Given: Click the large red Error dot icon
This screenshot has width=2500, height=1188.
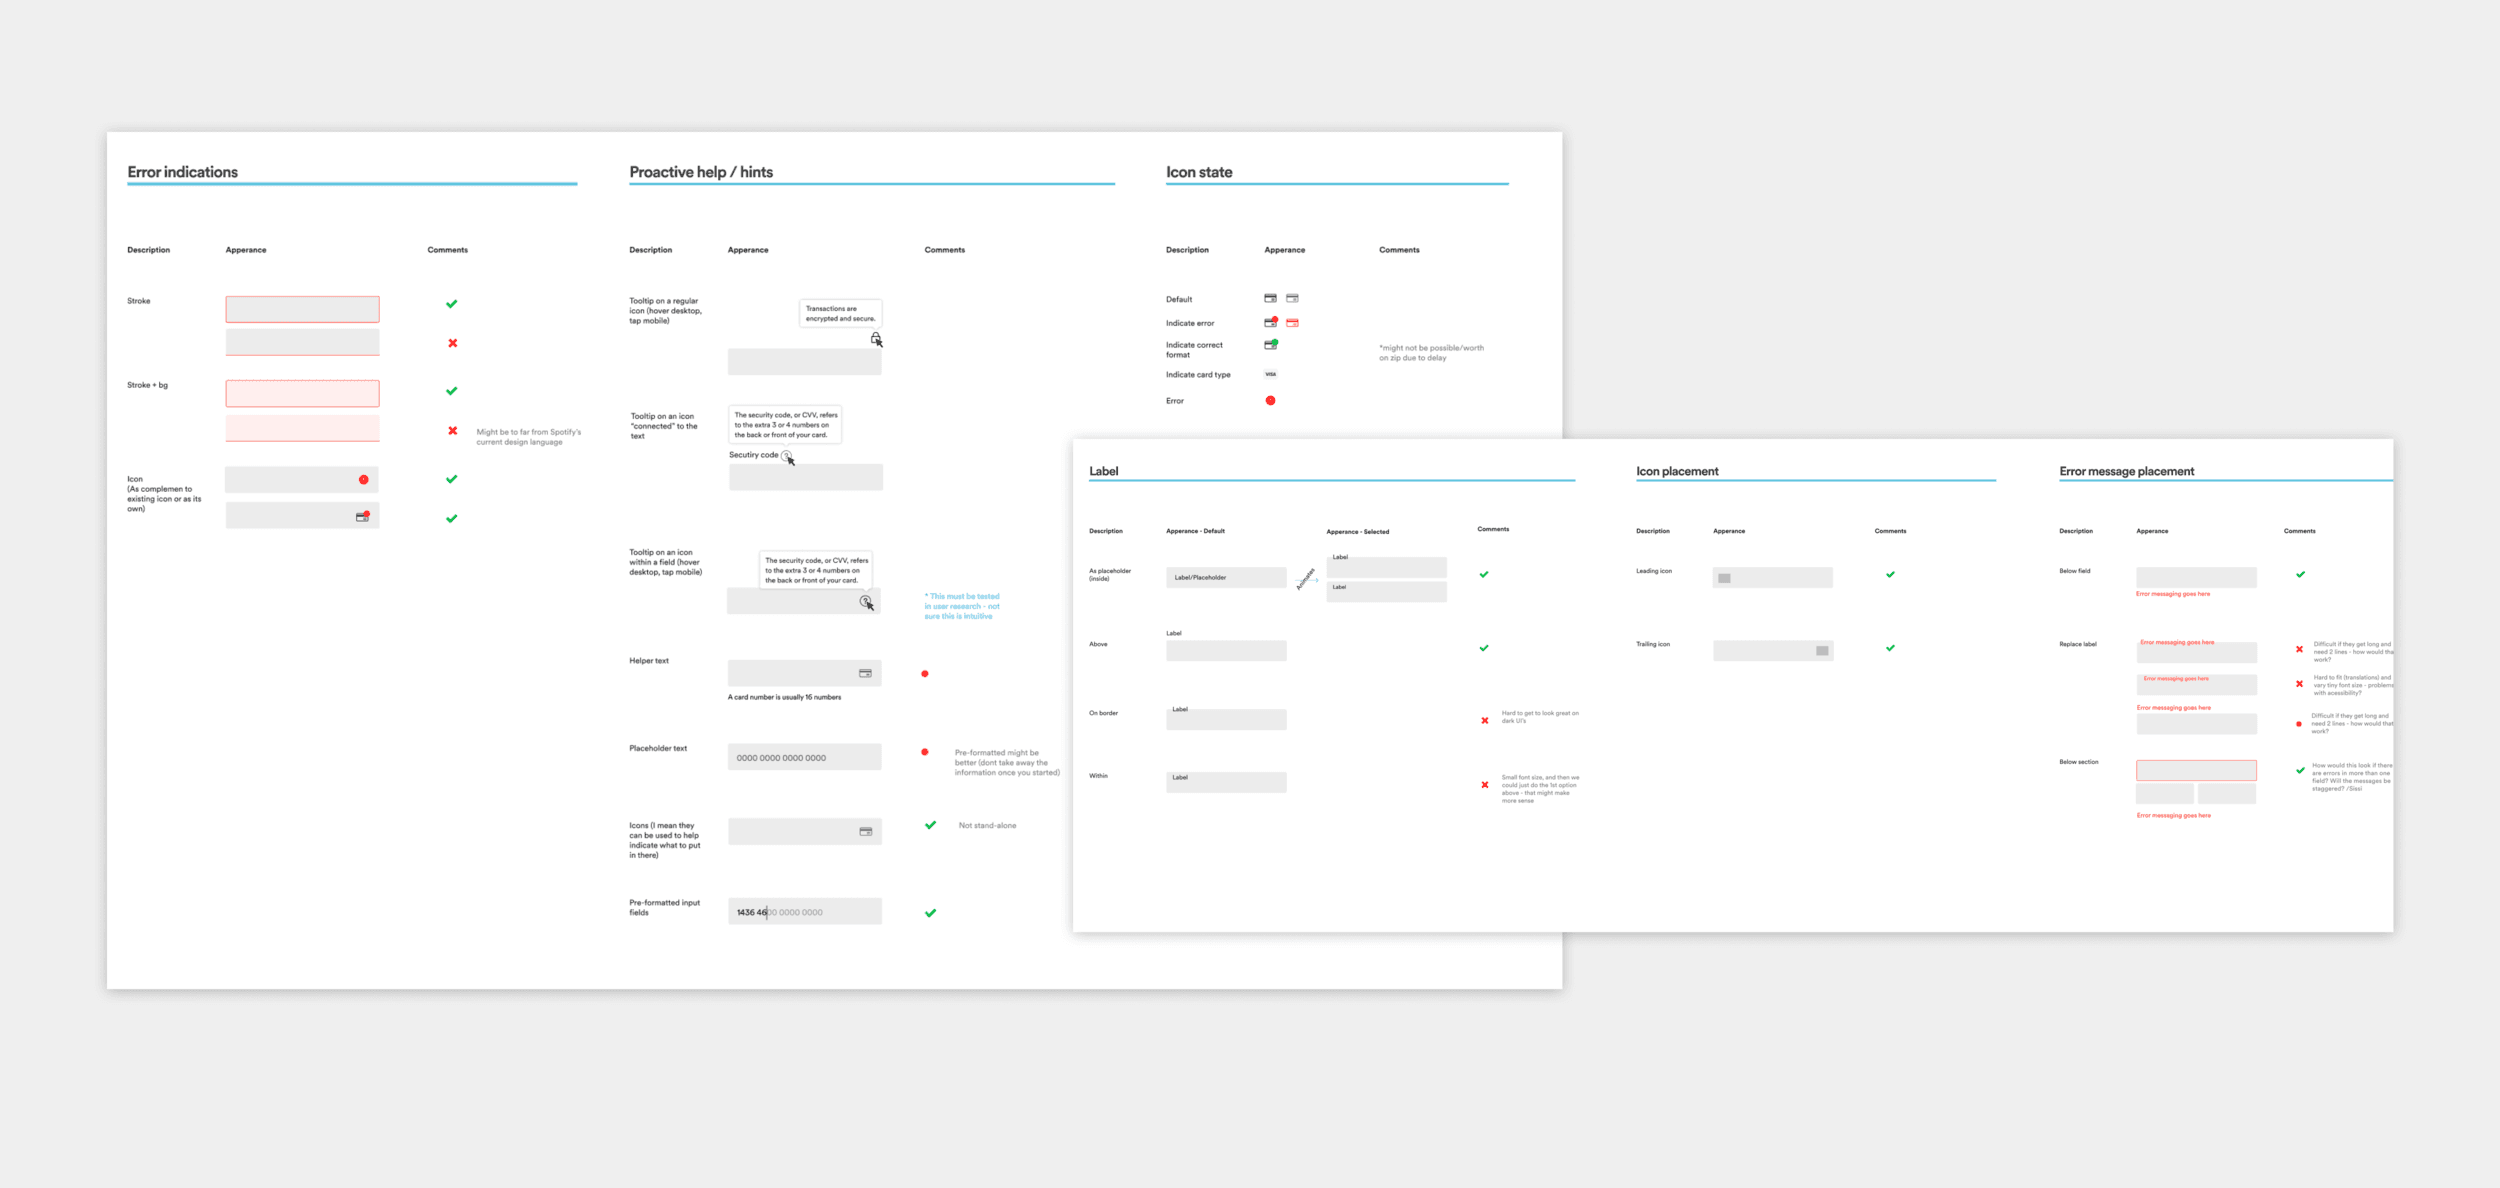Looking at the screenshot, I should (x=1270, y=400).
